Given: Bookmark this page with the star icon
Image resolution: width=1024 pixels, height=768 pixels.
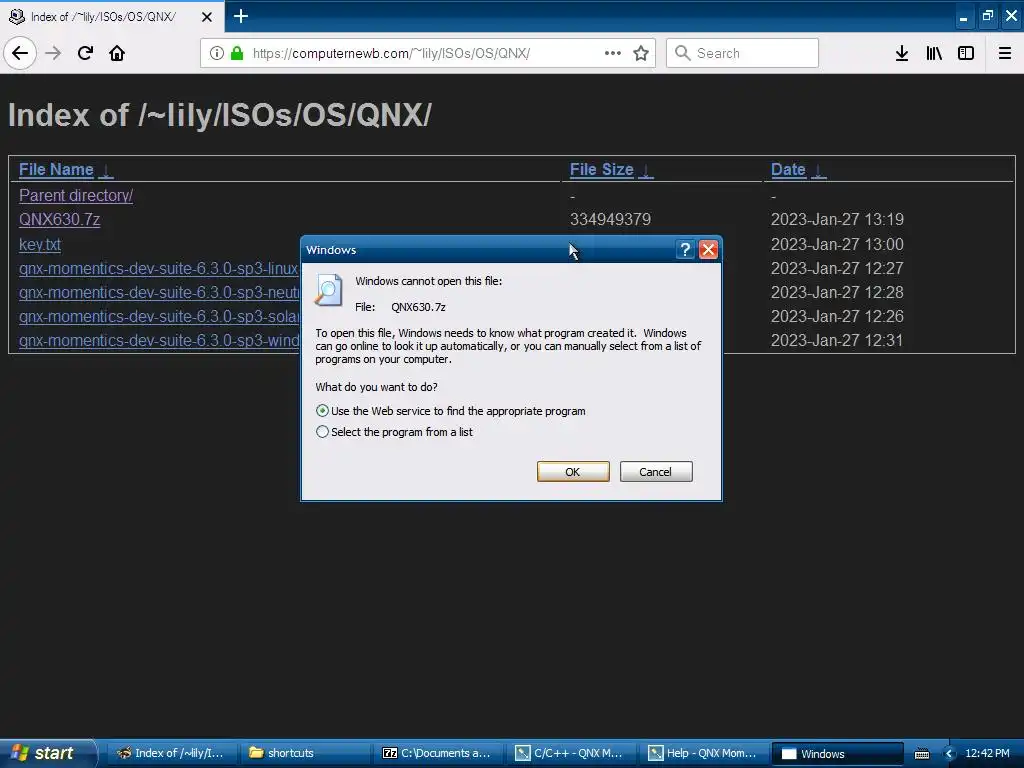Looking at the screenshot, I should (x=641, y=54).
